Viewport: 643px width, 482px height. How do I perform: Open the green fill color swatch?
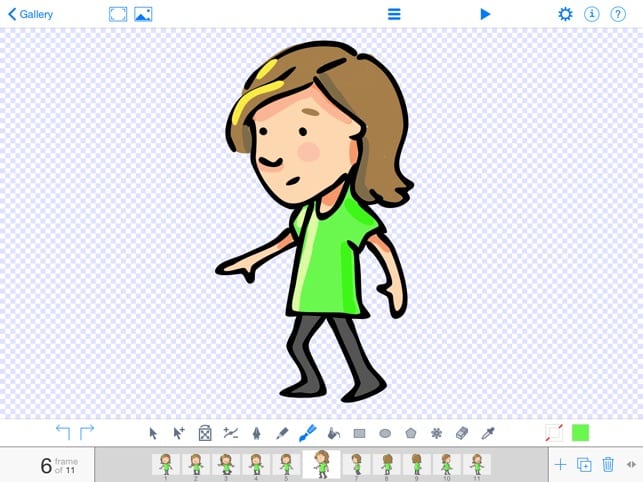pos(580,433)
